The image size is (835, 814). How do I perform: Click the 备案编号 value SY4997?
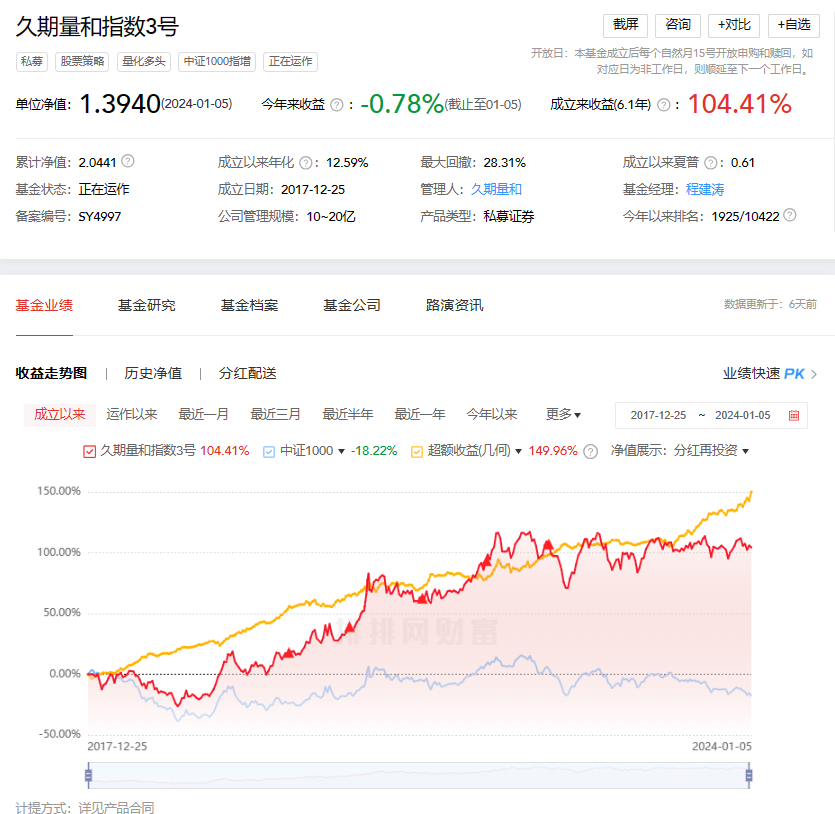point(100,217)
